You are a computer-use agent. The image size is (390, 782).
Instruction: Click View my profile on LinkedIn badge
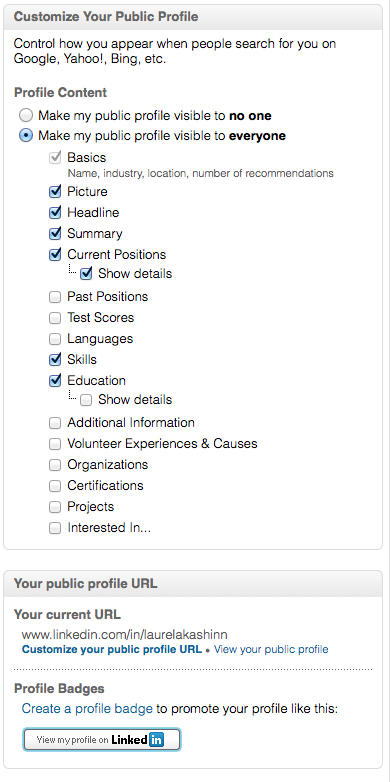coord(101,739)
